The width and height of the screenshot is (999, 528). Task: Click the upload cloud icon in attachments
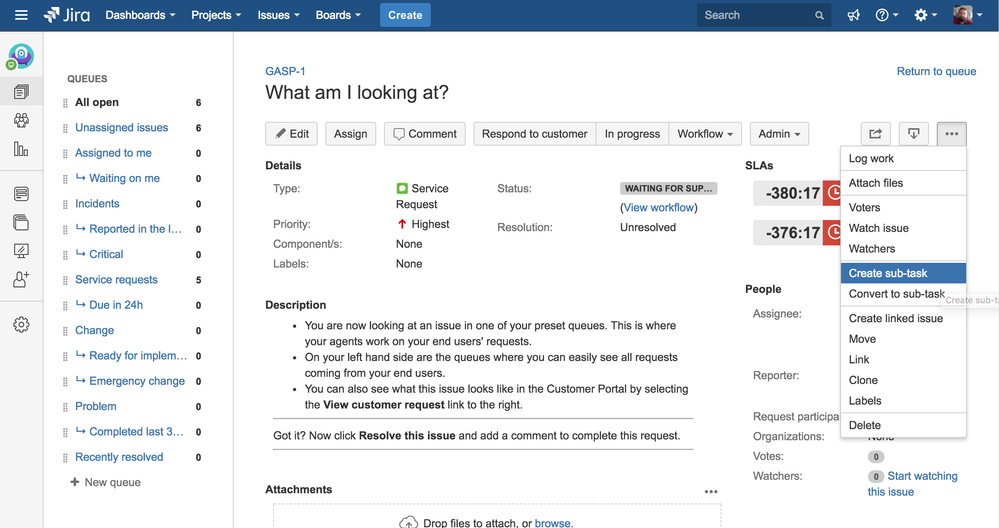coord(408,522)
